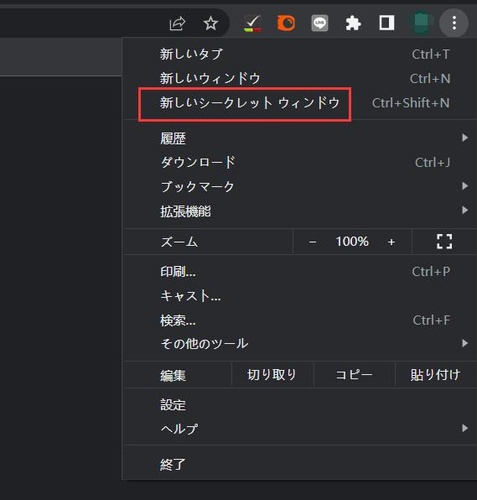
Task: Close the Chrome three-dot menu button
Action: [454, 23]
